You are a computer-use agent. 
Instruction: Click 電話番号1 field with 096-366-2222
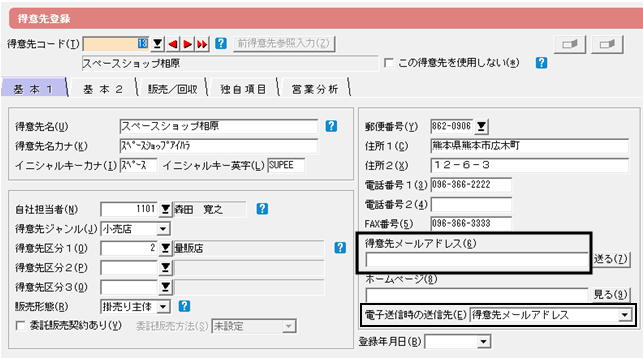tap(471, 185)
